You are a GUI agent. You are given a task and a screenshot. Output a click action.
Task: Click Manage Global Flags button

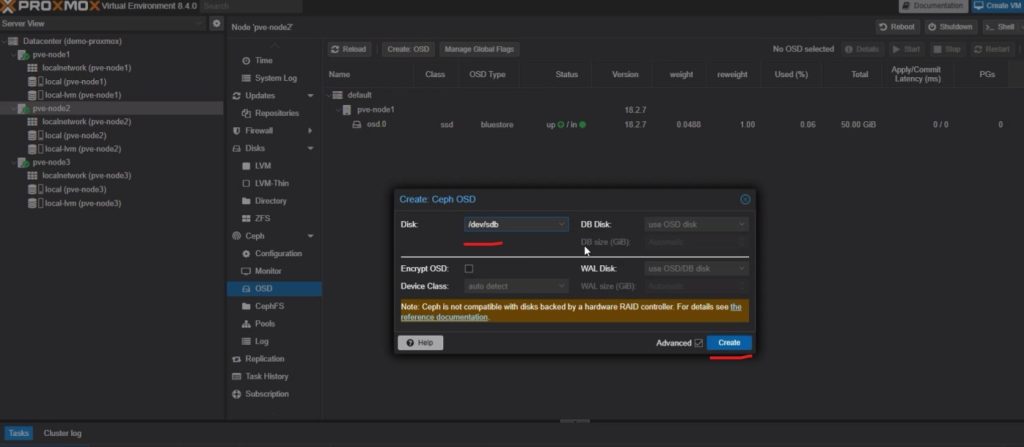479,50
